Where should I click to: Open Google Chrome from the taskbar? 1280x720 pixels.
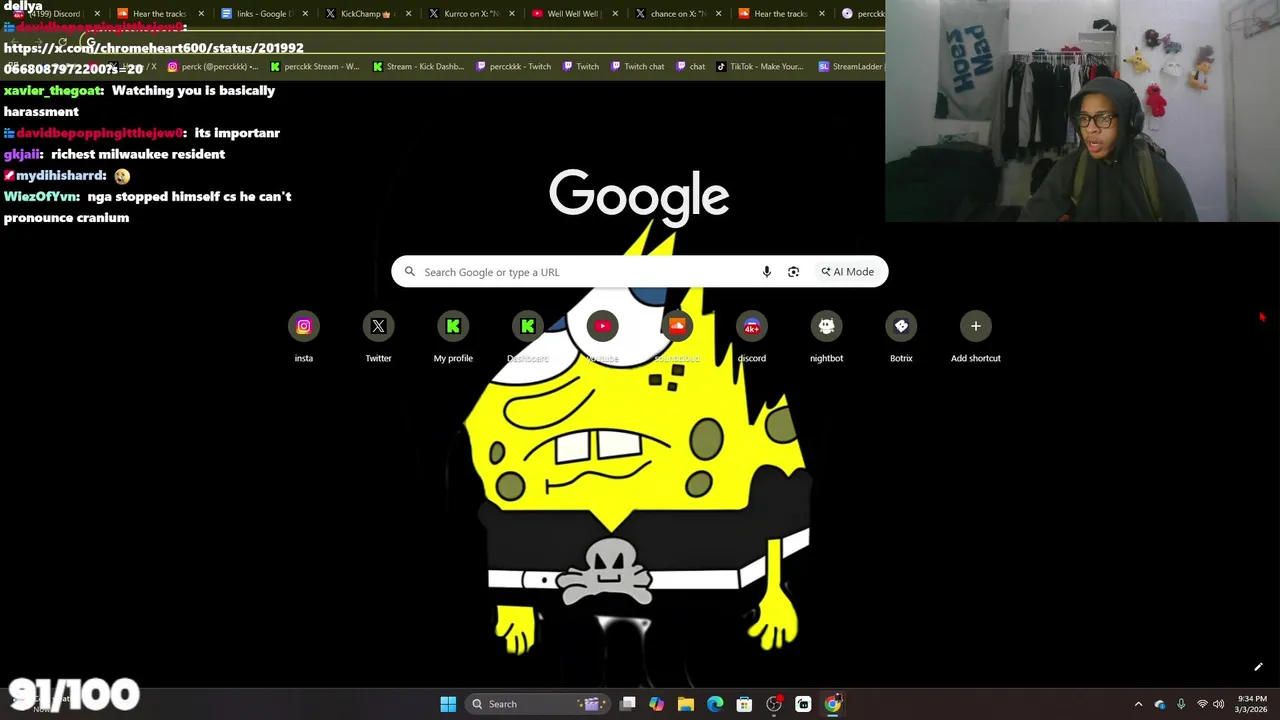point(832,704)
